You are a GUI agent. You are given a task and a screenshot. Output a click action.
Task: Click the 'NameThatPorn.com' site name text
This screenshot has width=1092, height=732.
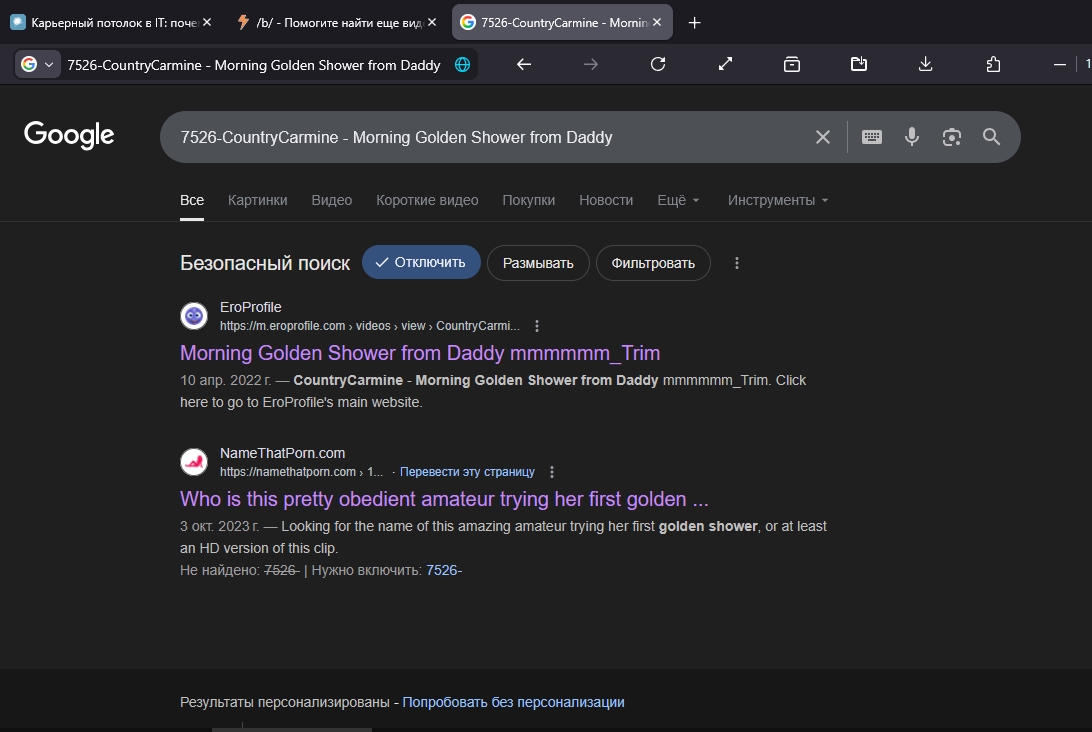(x=283, y=453)
